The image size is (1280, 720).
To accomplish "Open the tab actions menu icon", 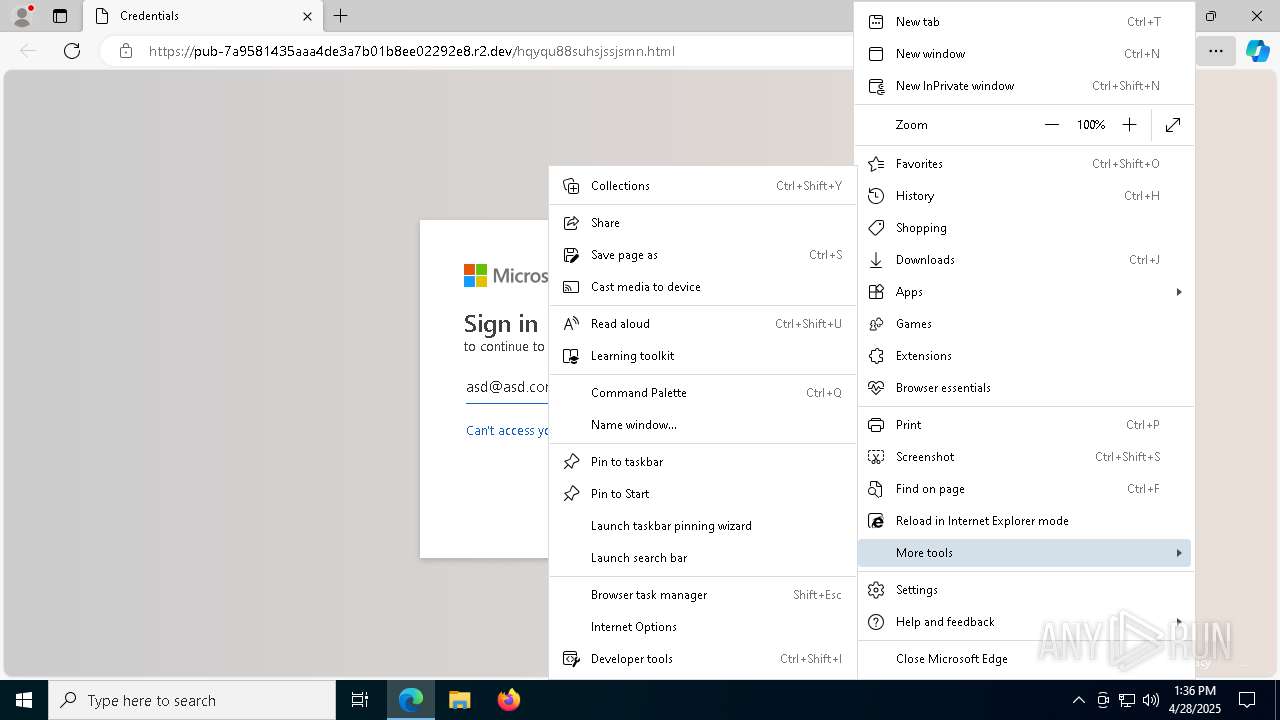I will [x=60, y=16].
